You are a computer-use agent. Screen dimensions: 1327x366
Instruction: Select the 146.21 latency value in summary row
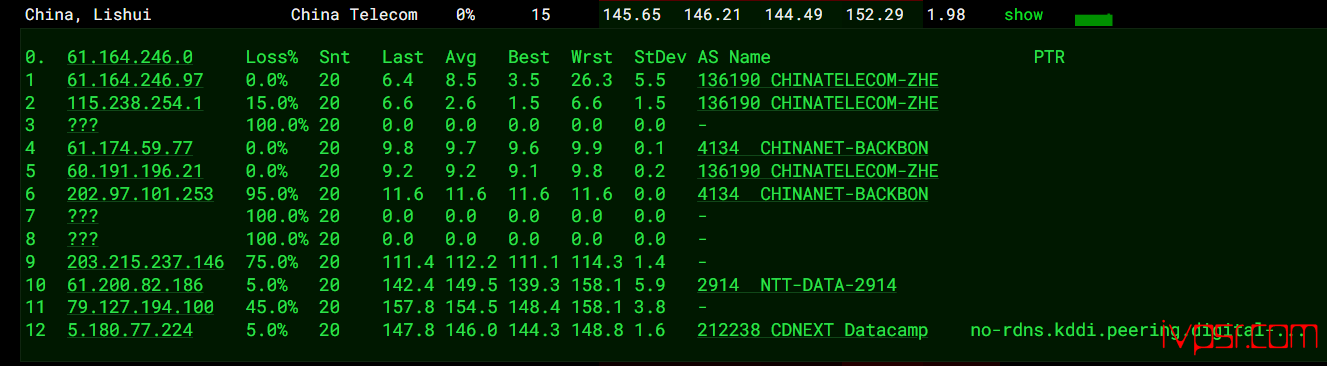coord(714,15)
